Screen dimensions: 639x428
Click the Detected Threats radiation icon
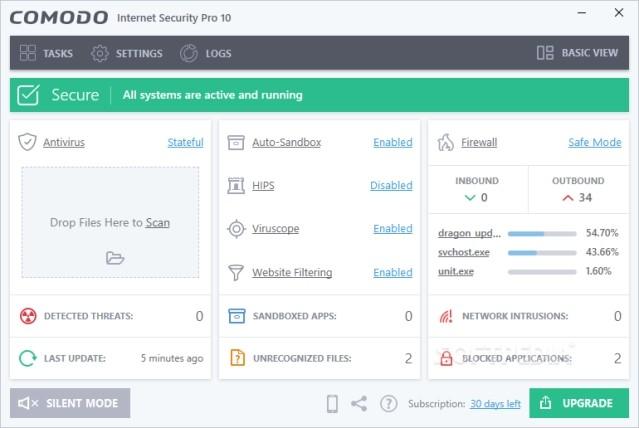pos(28,316)
